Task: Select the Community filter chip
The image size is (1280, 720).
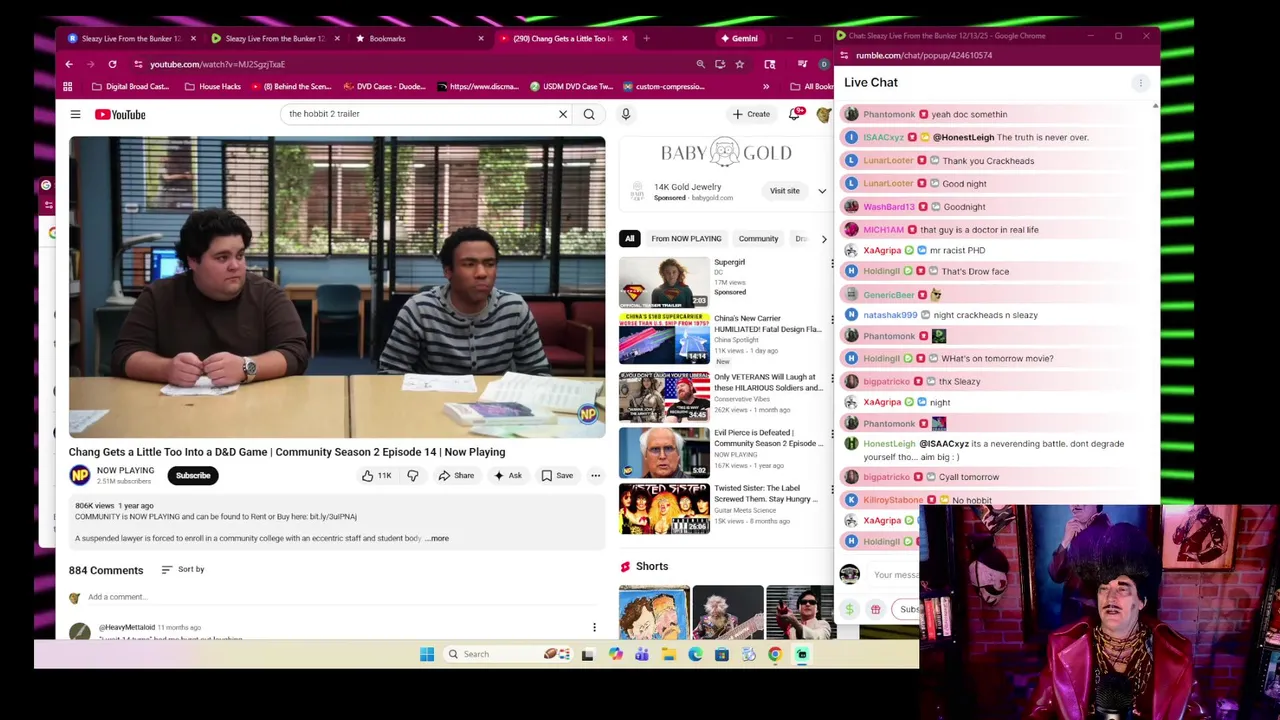Action: tap(758, 239)
